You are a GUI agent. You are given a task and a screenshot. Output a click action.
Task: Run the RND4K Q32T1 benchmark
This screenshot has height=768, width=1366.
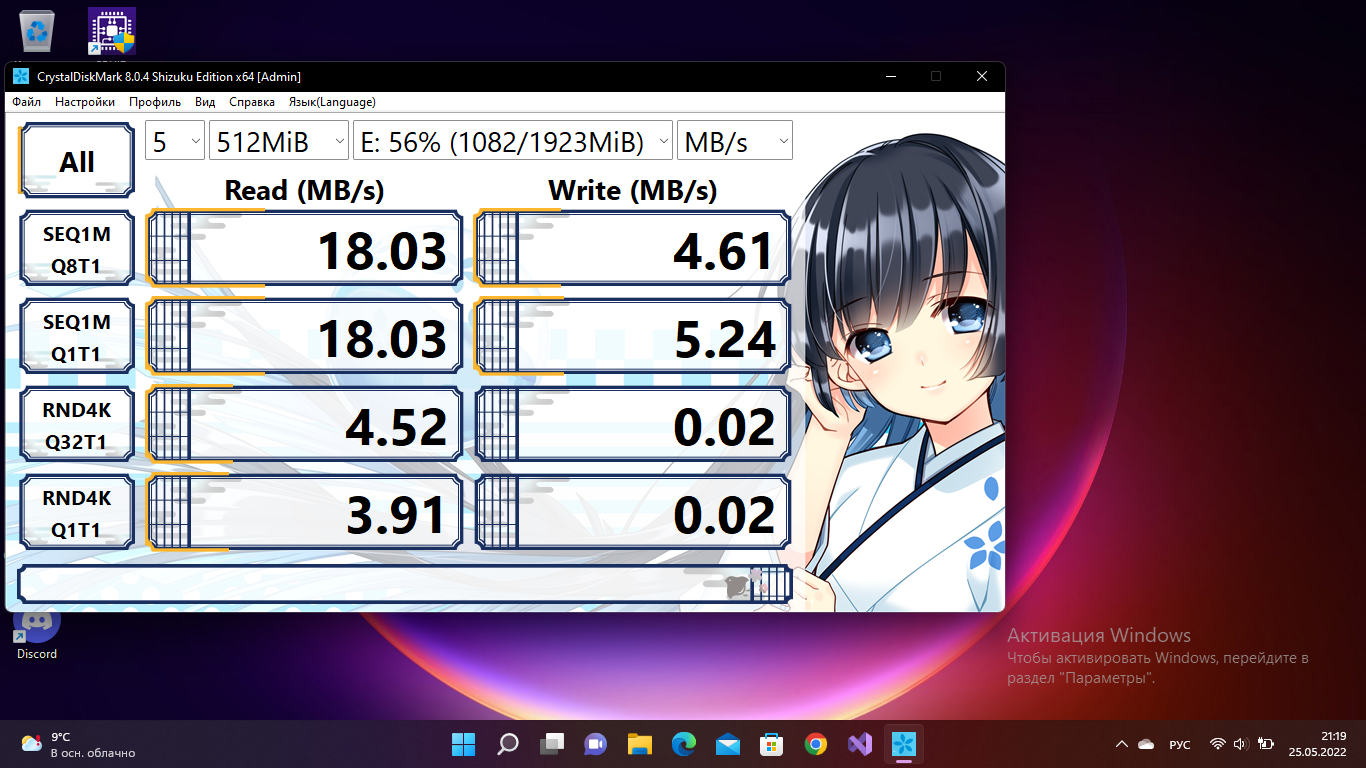coord(77,425)
